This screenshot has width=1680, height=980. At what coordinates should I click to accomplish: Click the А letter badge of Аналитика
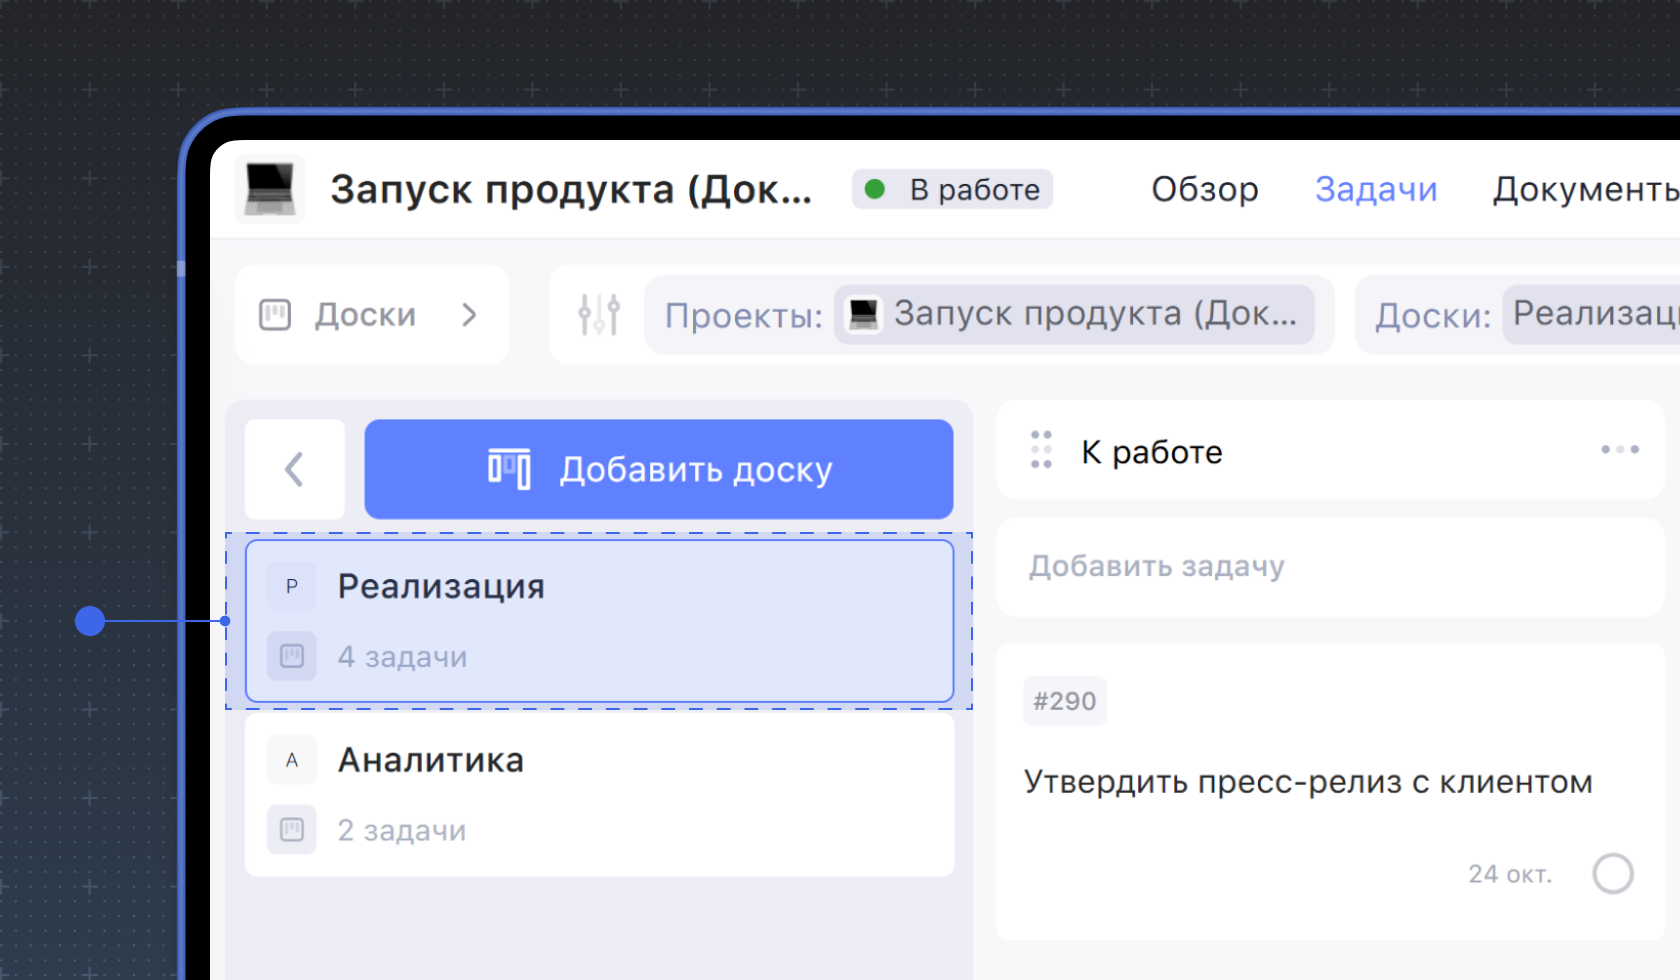(292, 760)
